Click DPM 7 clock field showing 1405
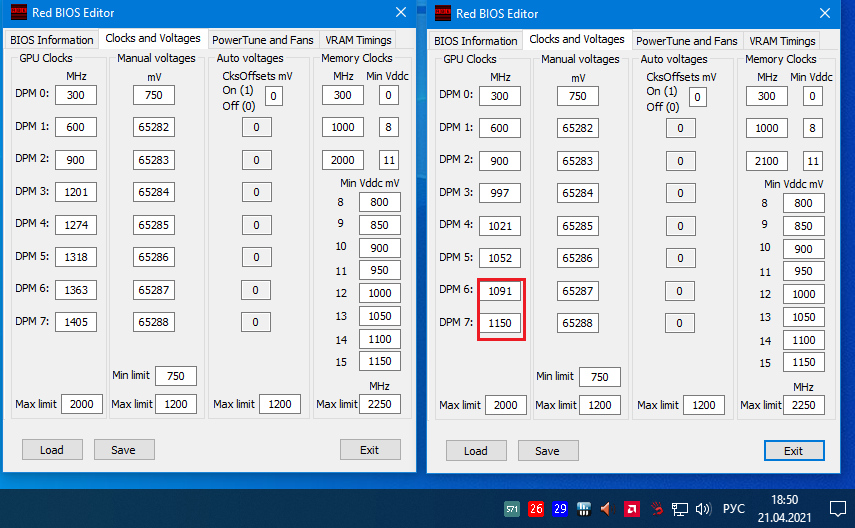Viewport: 855px width, 528px height. point(76,322)
